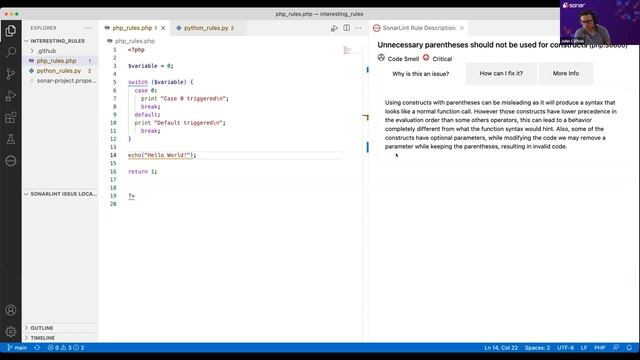Collapse the INTERESTING_RULES folder section
640x360 pixels.
[x=58, y=41]
